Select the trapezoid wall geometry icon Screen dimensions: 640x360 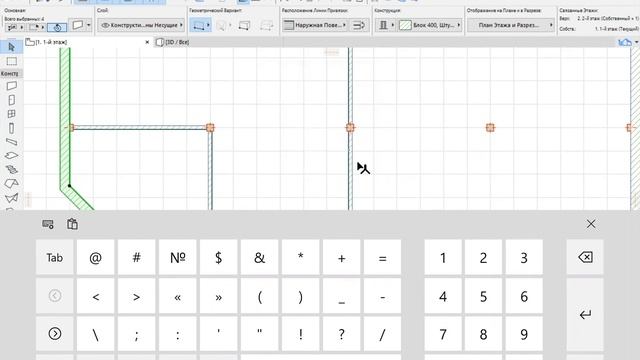click(x=244, y=26)
